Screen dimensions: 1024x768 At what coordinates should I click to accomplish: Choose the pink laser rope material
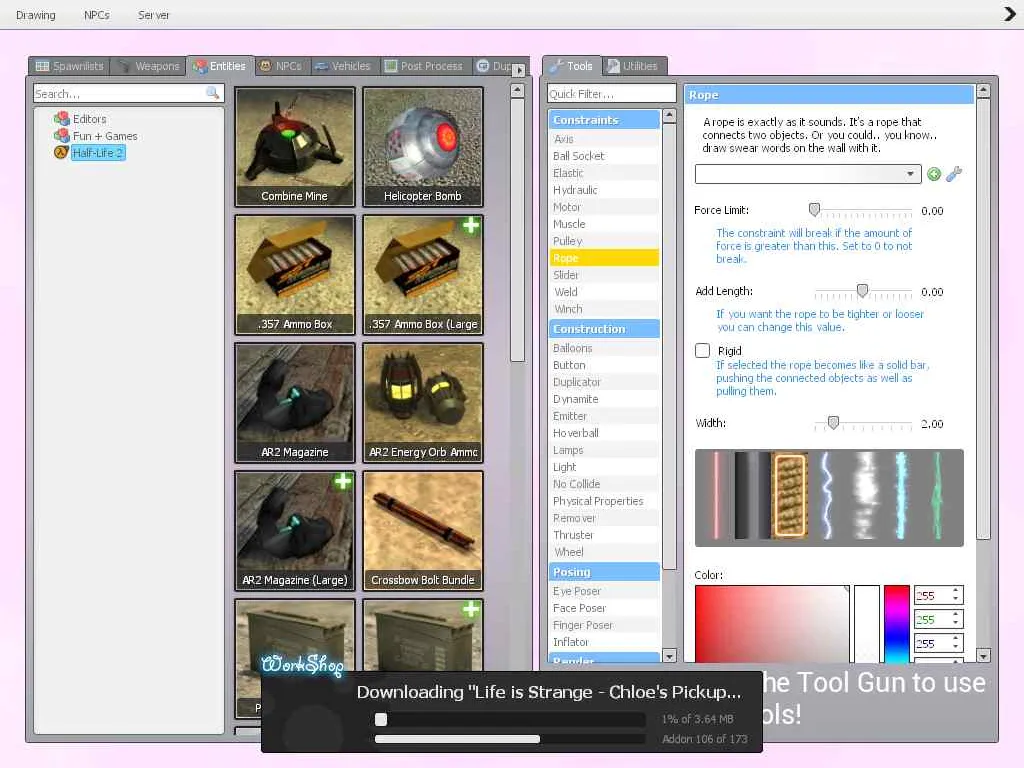pyautogui.click(x=716, y=496)
